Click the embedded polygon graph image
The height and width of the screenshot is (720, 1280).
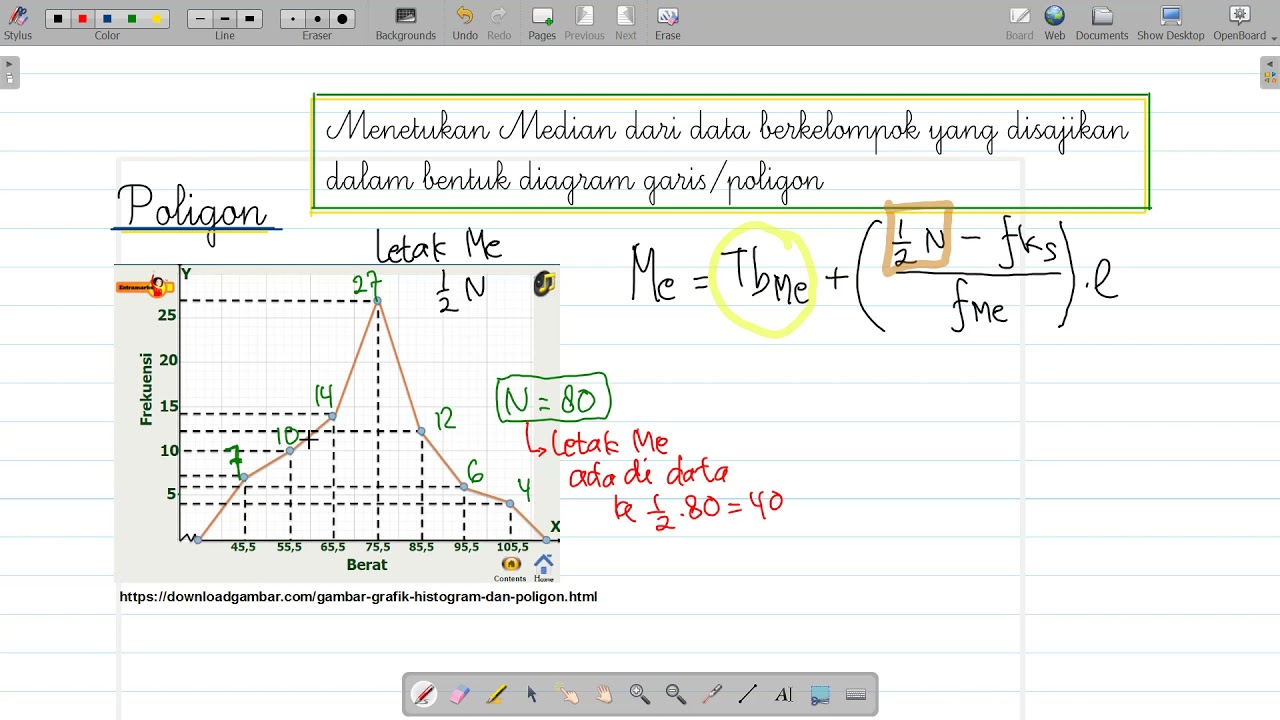(x=337, y=424)
